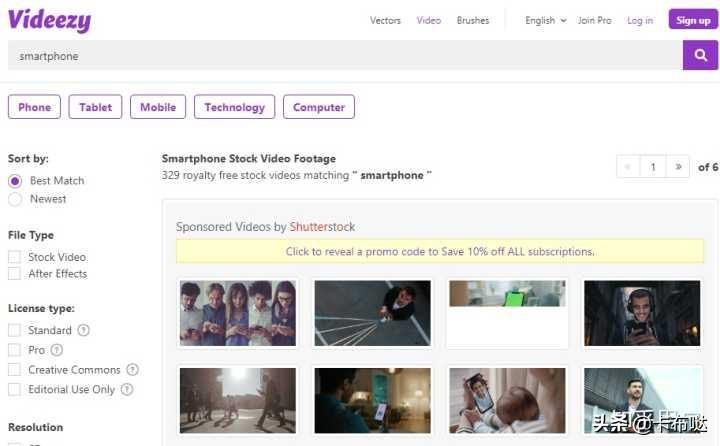This screenshot has height=446, width=720.
Task: Click the Sign up button
Action: tap(693, 20)
